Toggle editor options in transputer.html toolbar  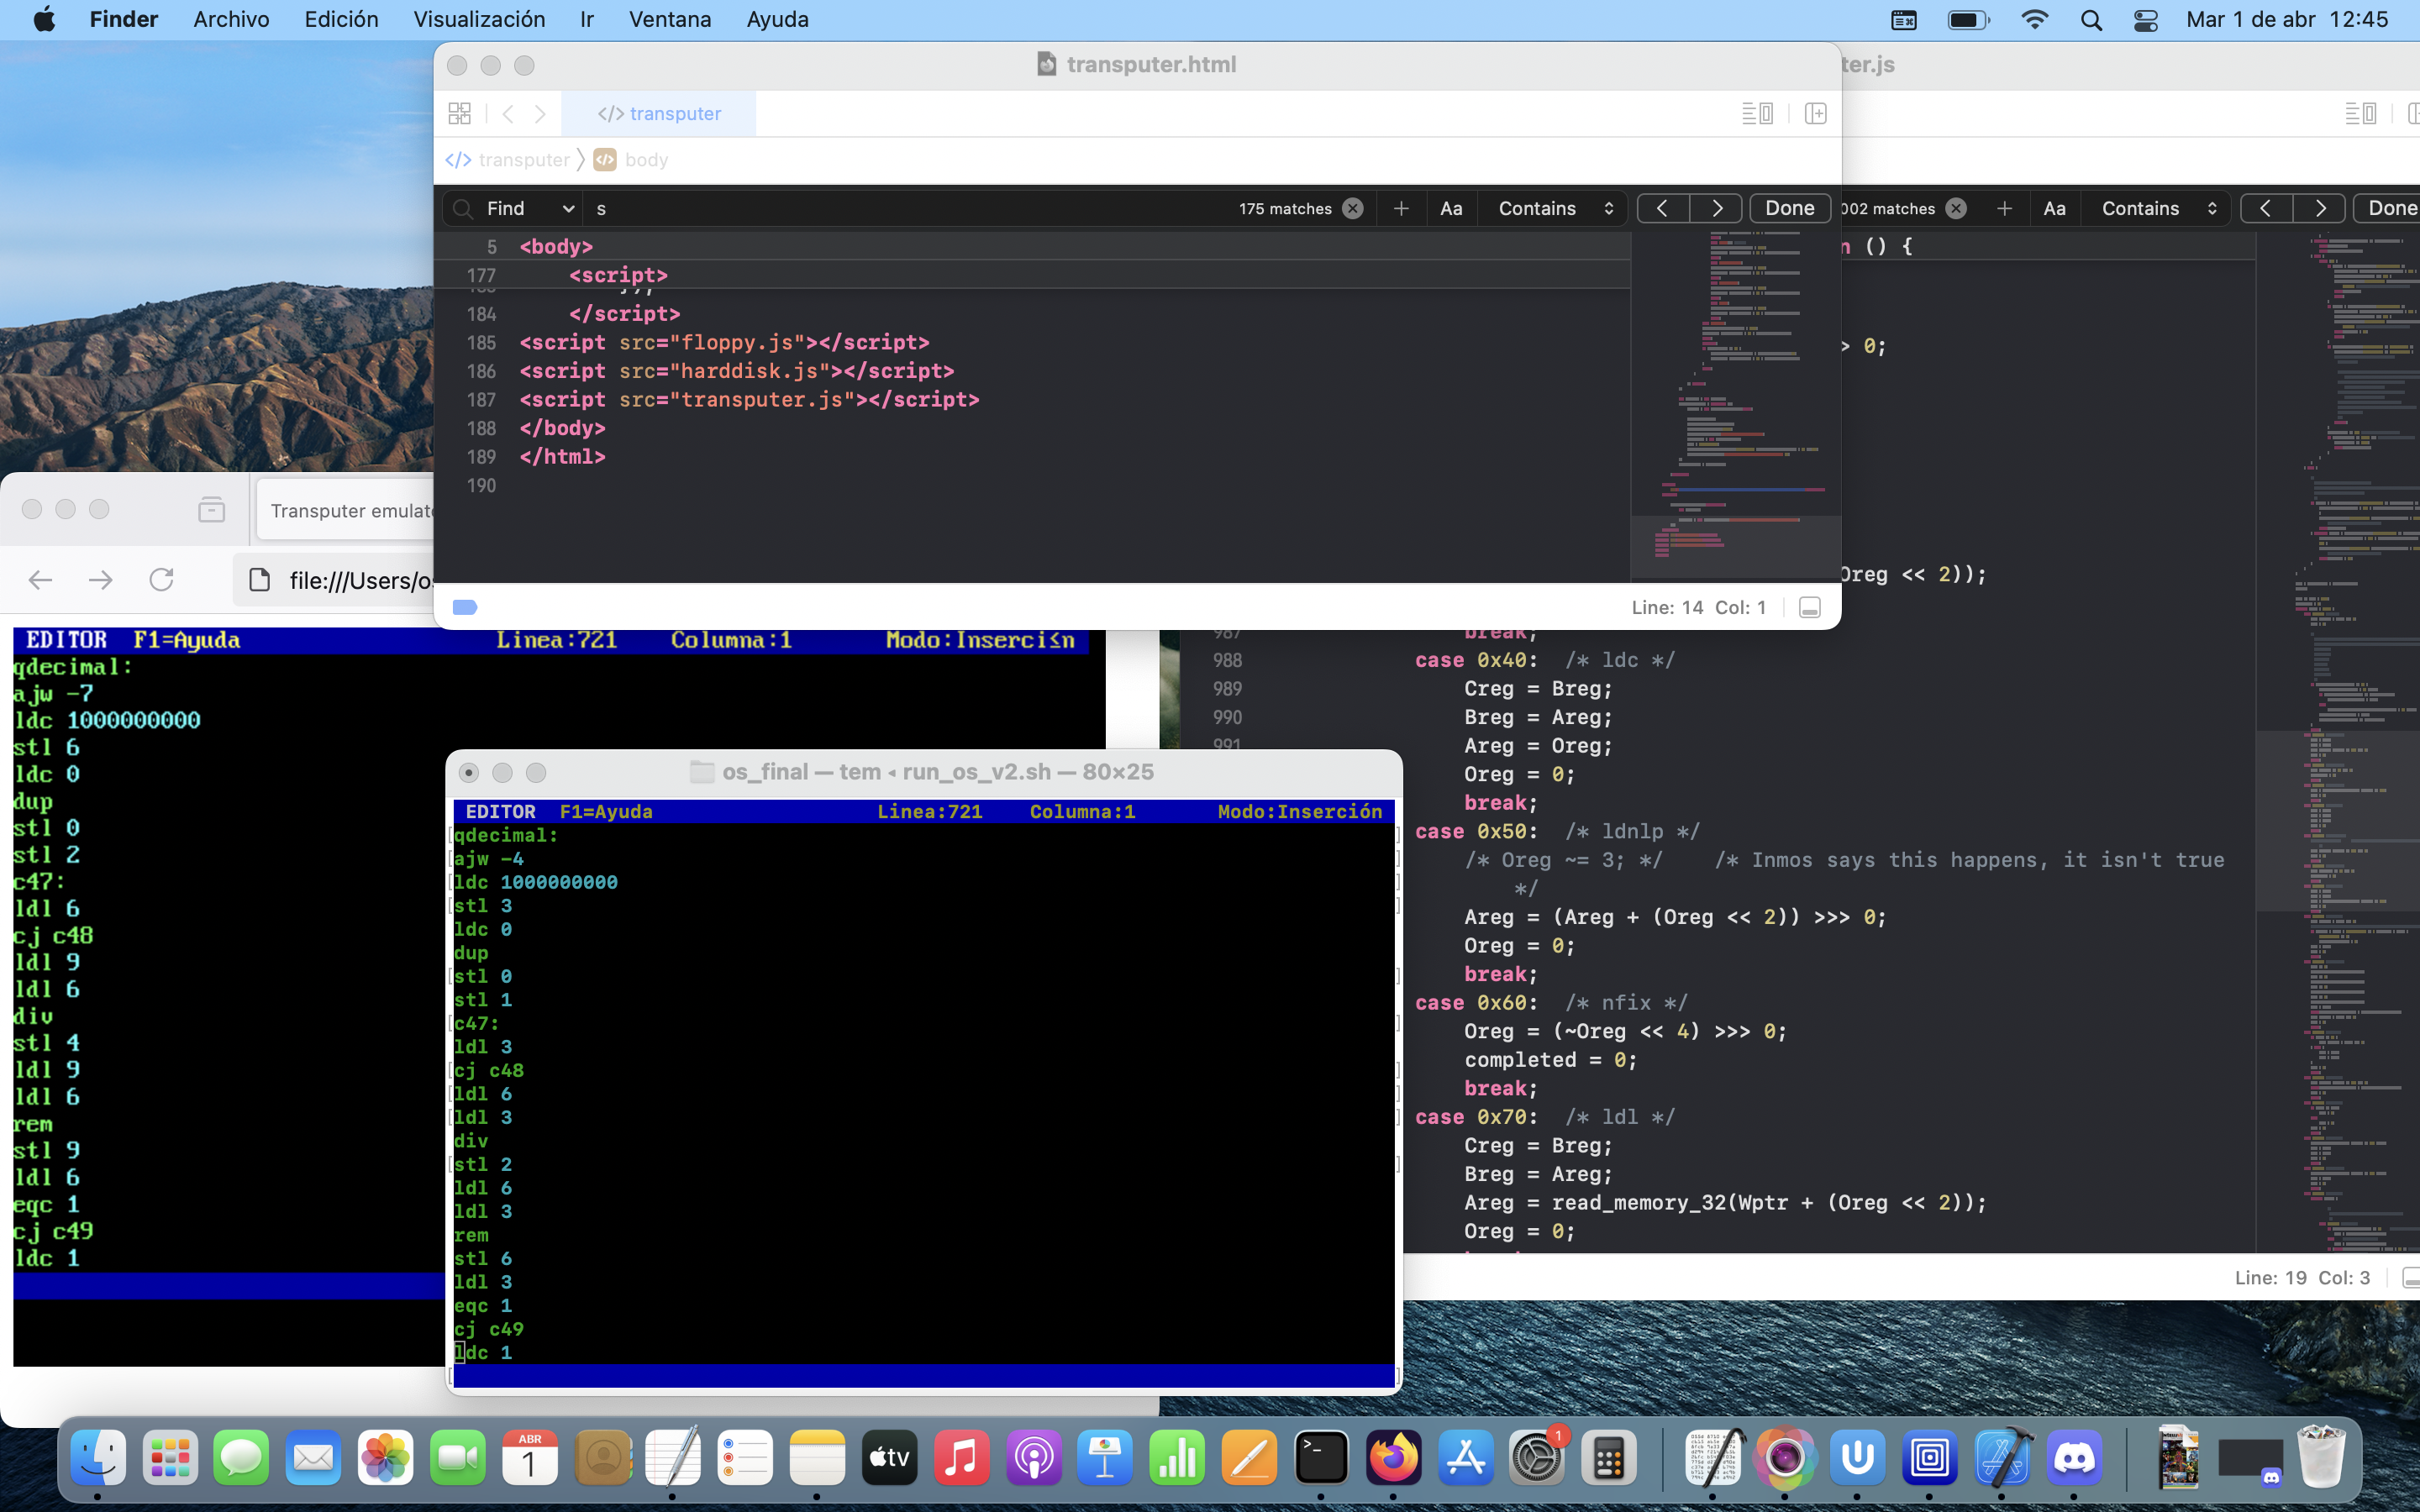coord(1758,113)
